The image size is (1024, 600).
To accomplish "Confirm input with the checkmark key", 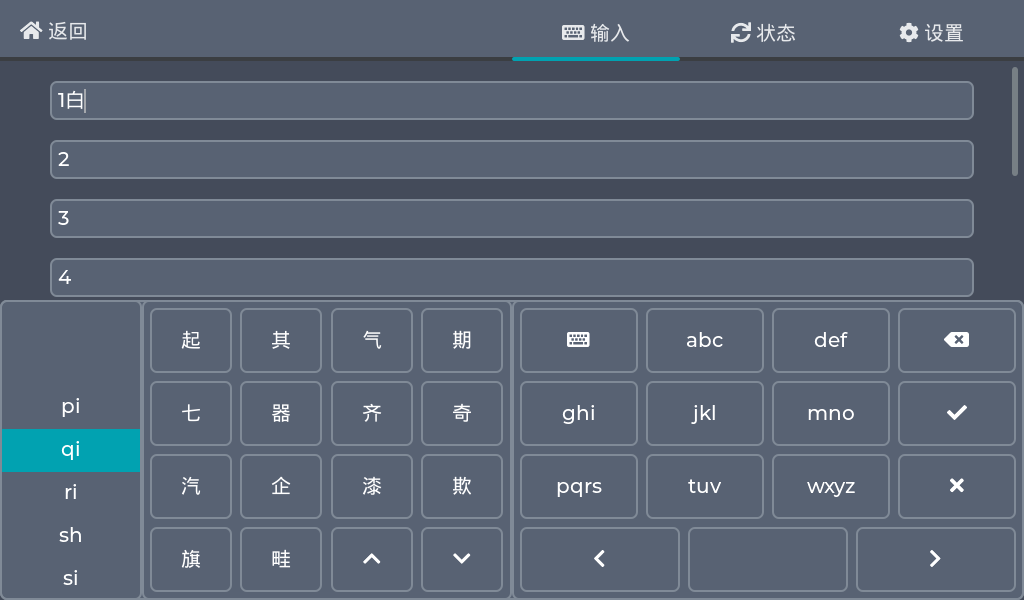I will coord(957,413).
